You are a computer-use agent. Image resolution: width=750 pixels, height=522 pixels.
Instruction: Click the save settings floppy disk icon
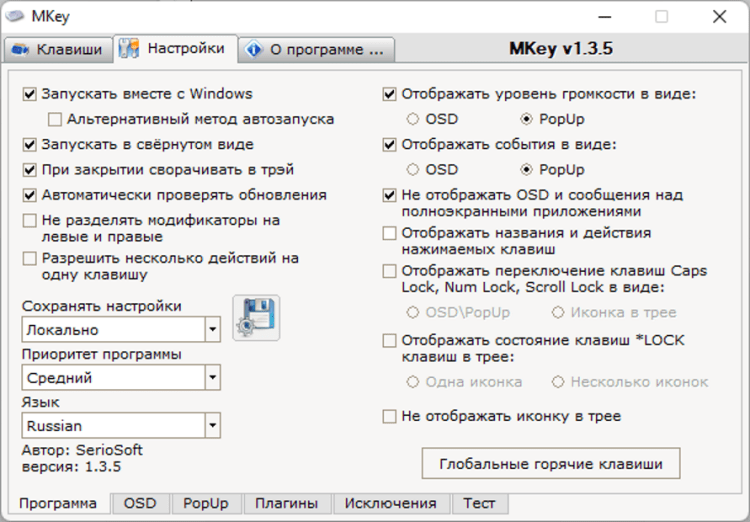tap(256, 317)
